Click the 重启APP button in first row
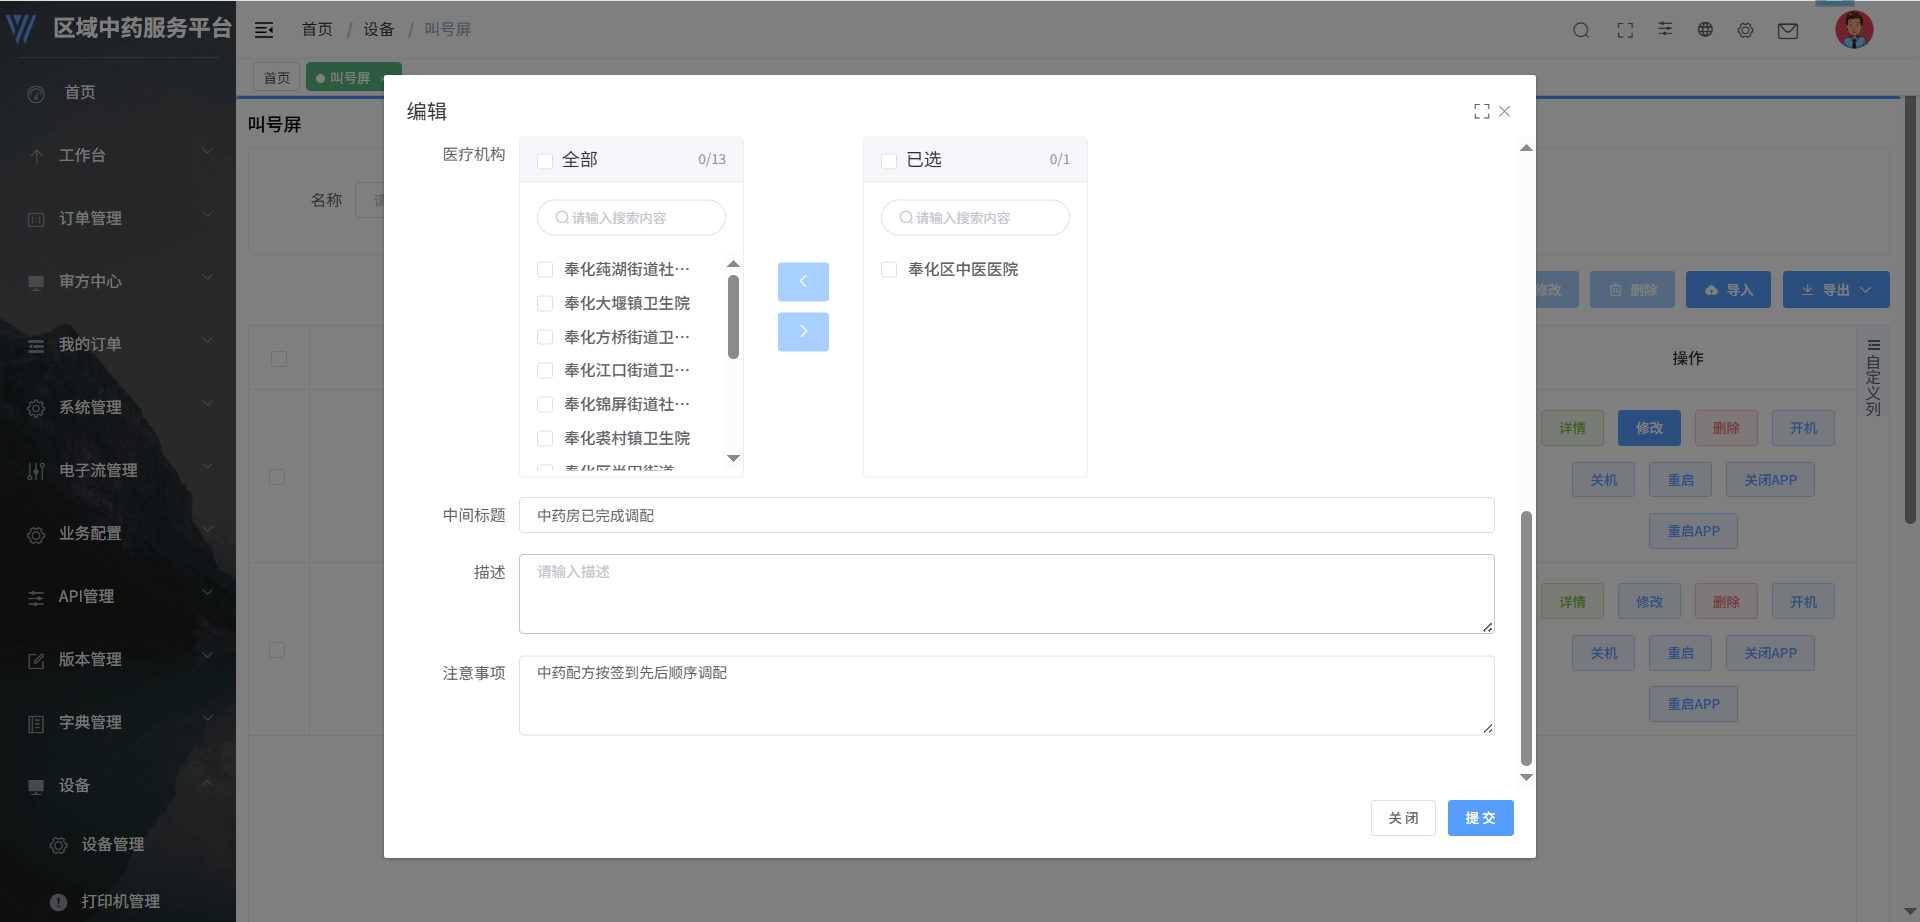This screenshot has width=1920, height=922. [x=1693, y=531]
